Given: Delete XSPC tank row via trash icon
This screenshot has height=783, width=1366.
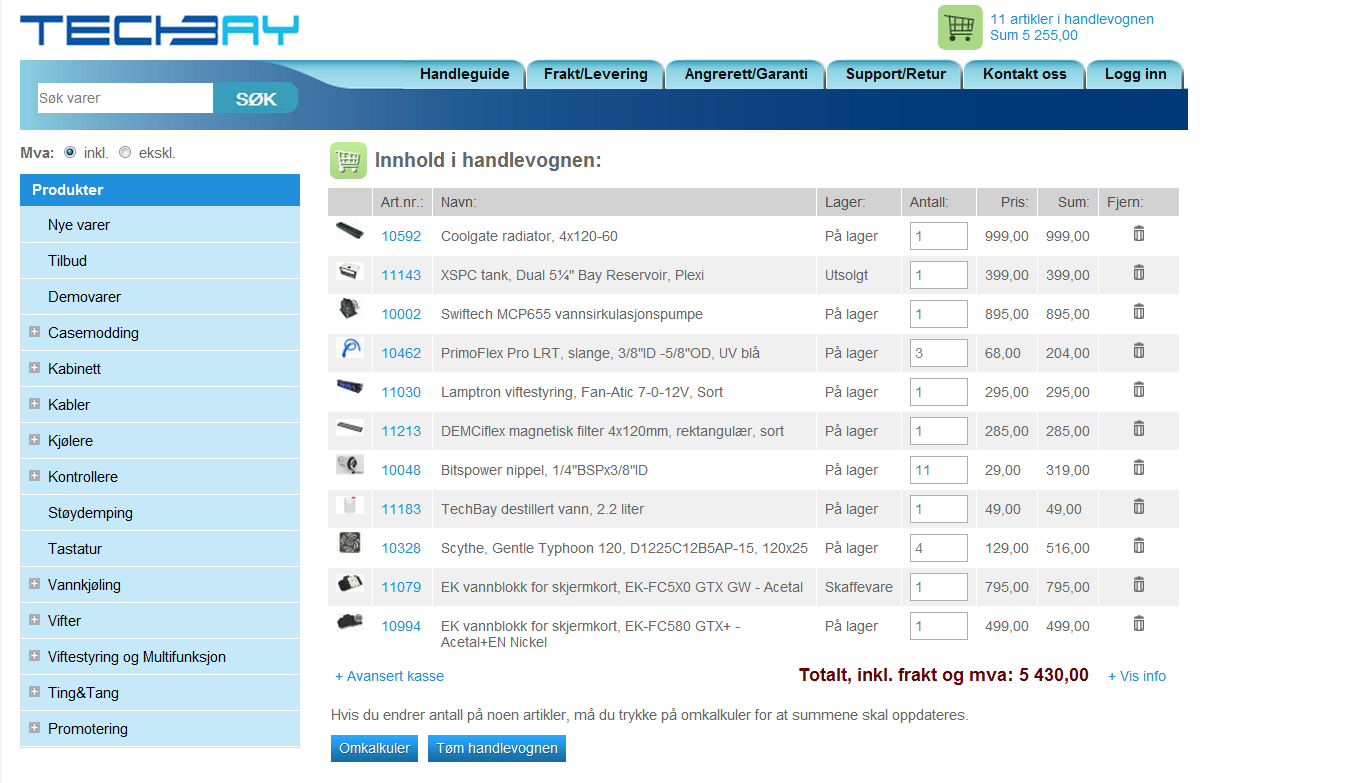Looking at the screenshot, I should tap(1138, 273).
